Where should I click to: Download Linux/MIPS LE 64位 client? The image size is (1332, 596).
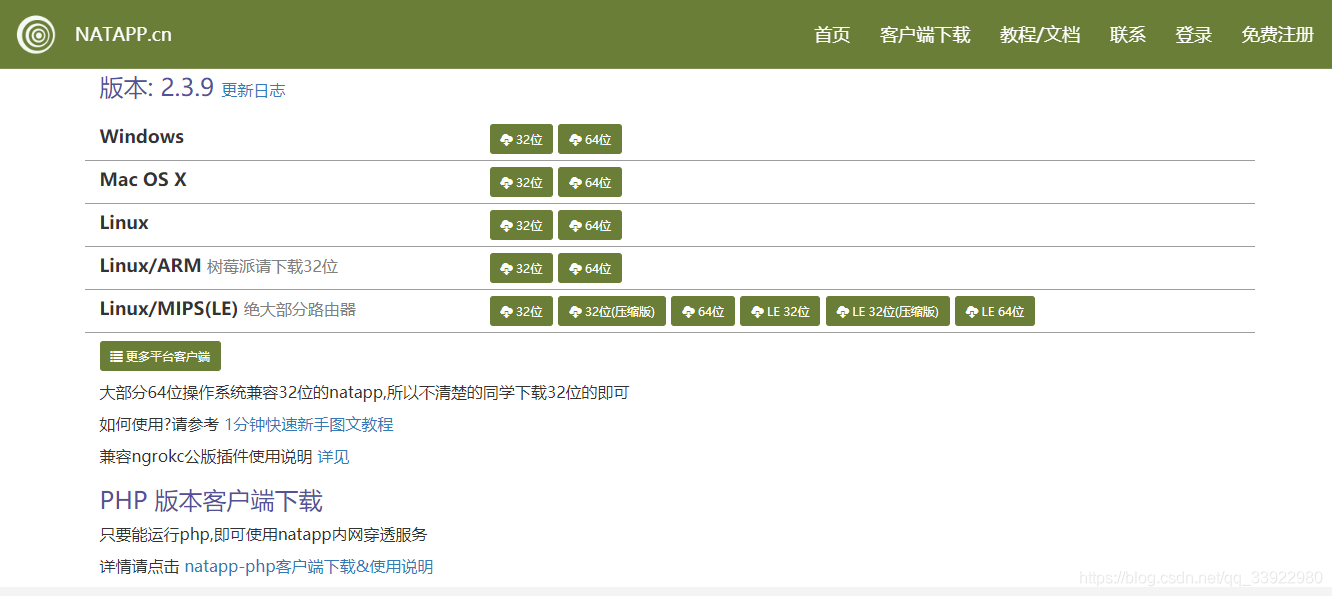click(995, 311)
